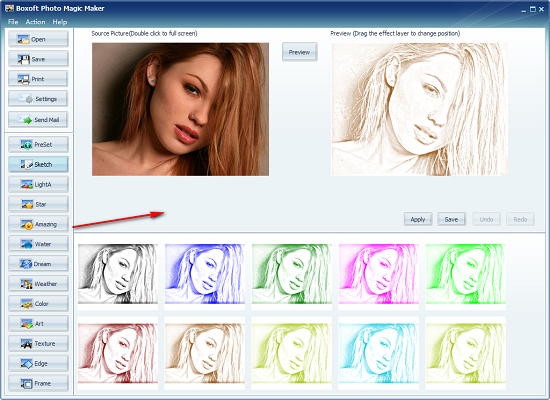Select the Print tool
Viewport: 550px width, 400px height.
pyautogui.click(x=38, y=79)
